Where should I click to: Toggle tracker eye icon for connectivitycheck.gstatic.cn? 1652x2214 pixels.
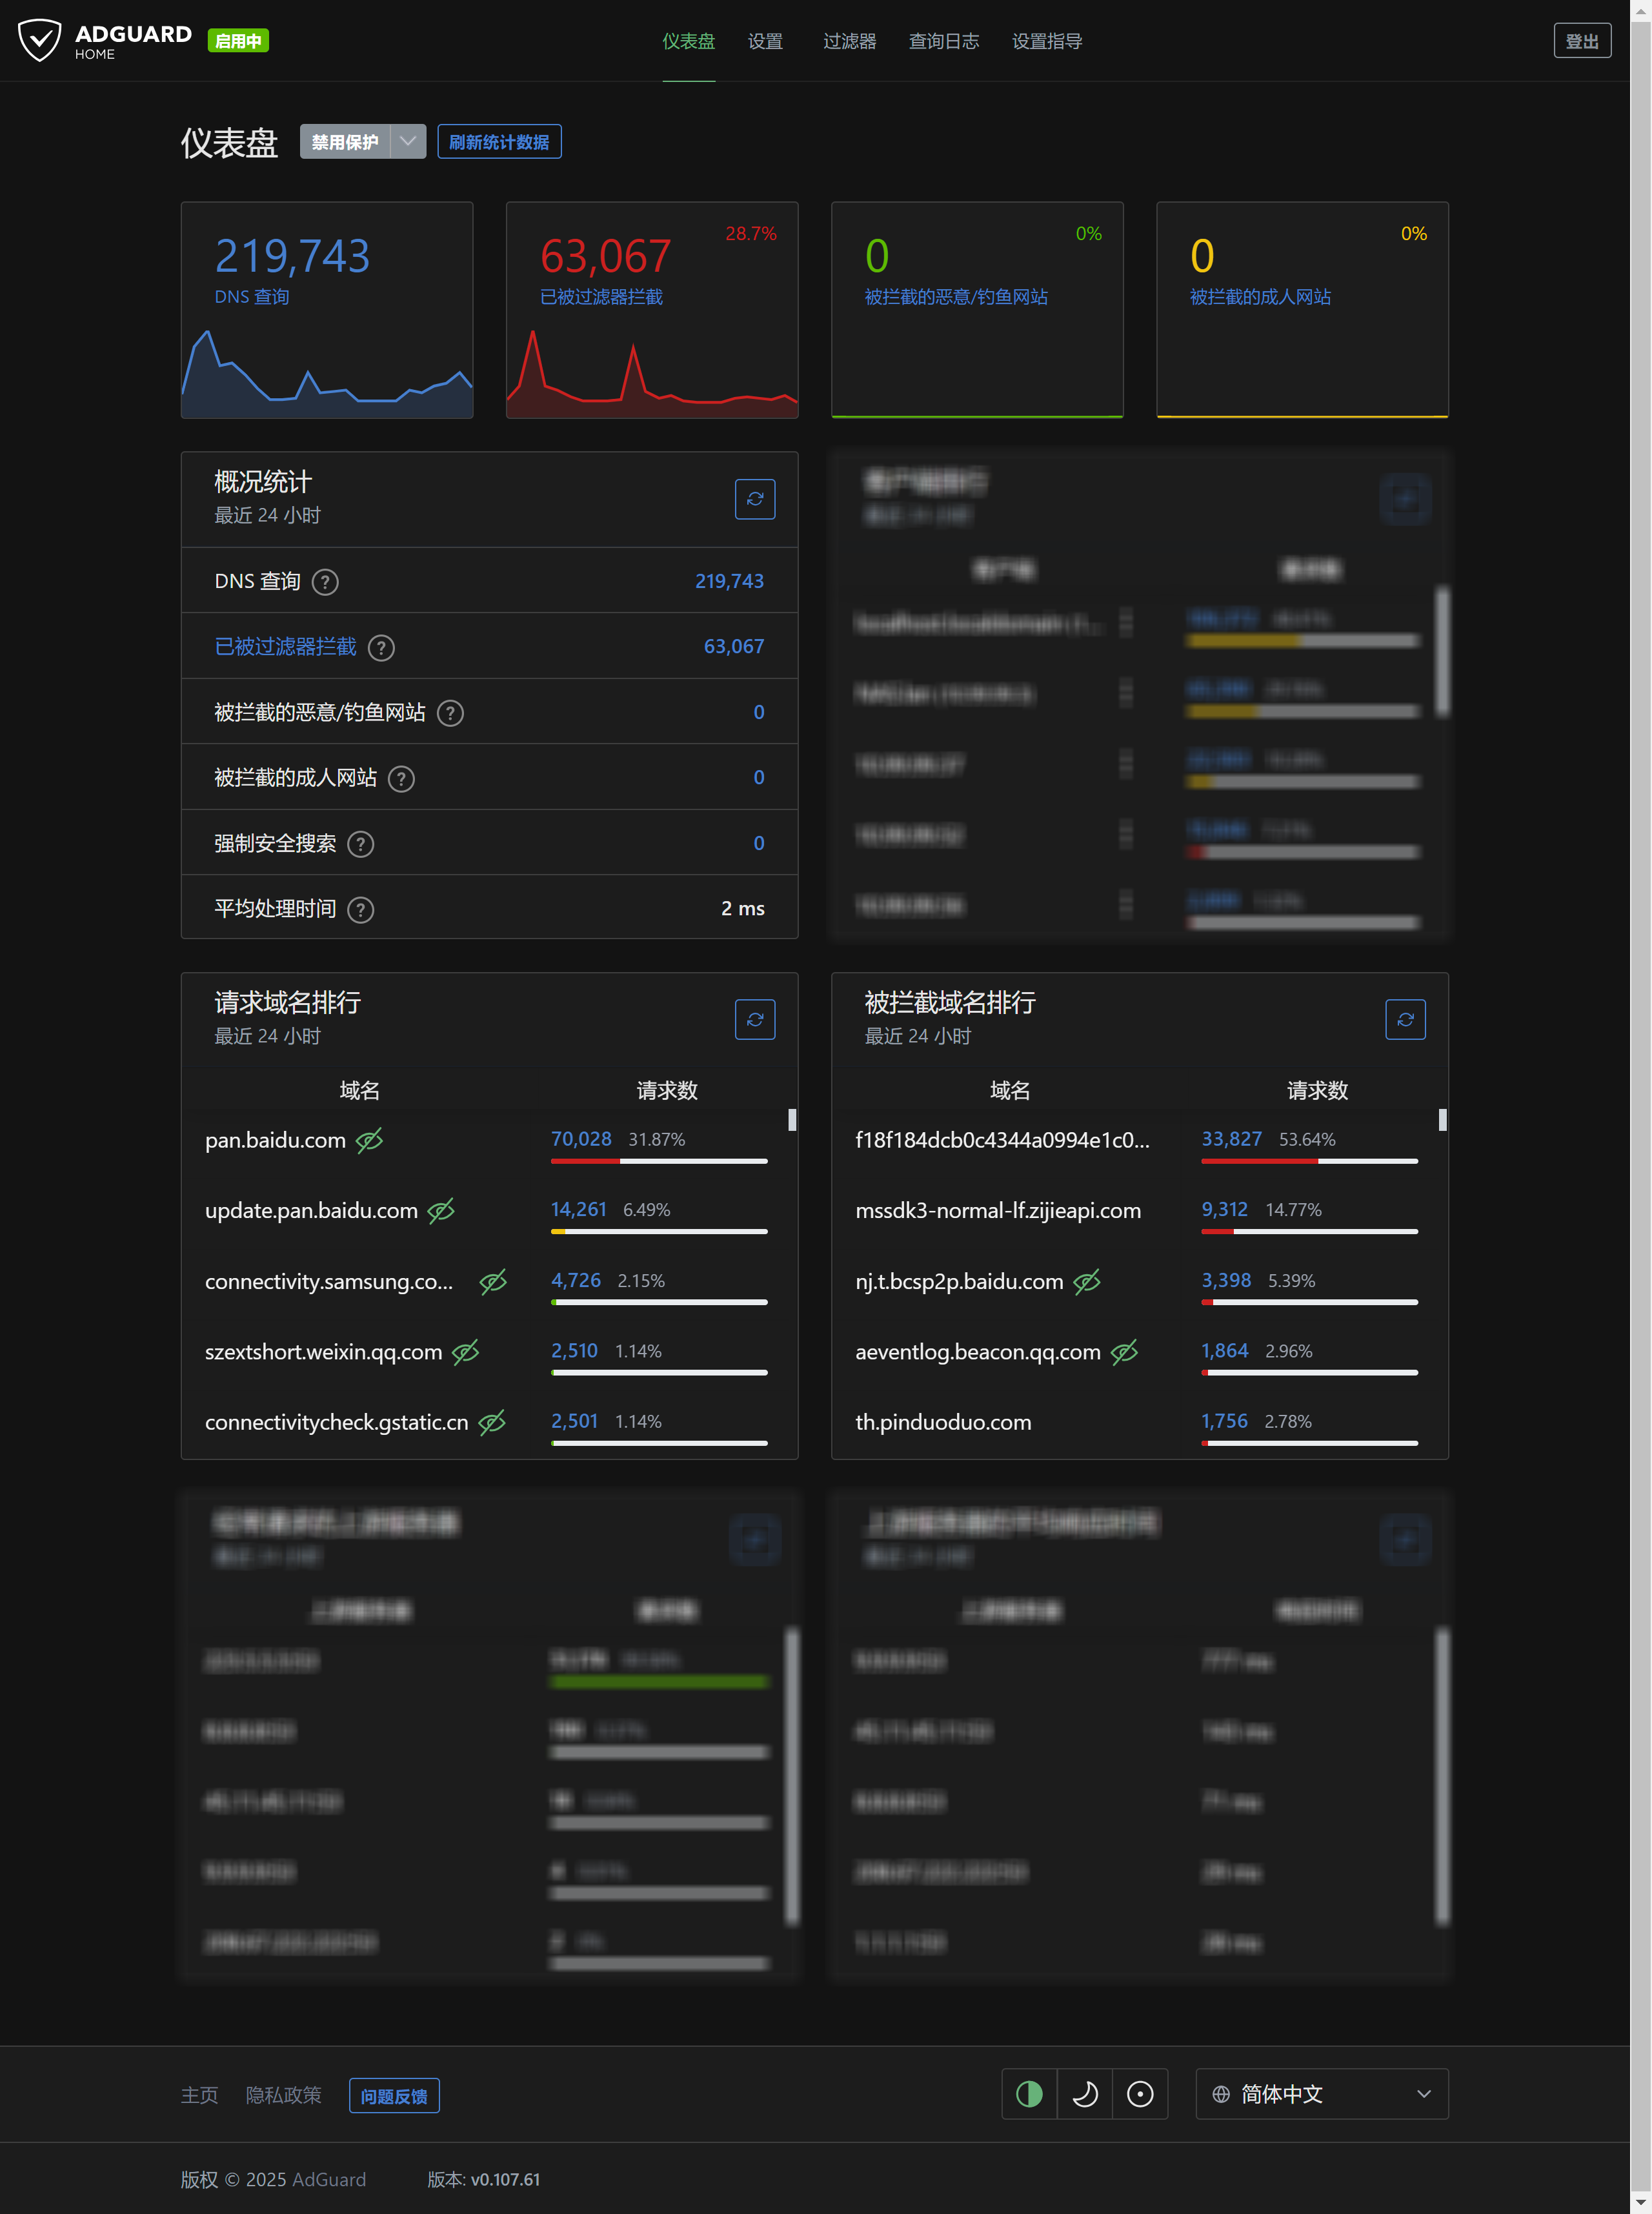492,1422
